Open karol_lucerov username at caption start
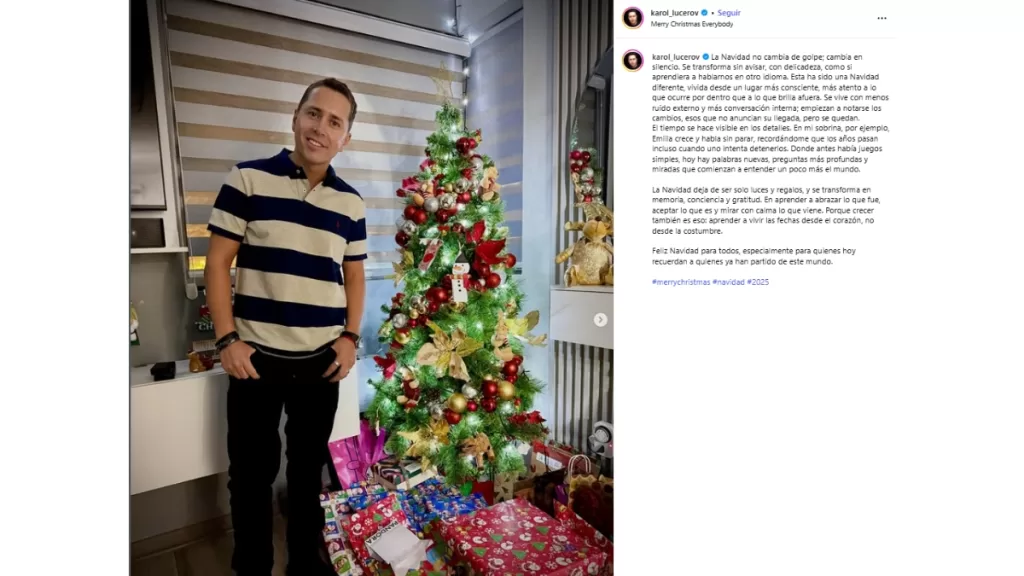 point(676,57)
